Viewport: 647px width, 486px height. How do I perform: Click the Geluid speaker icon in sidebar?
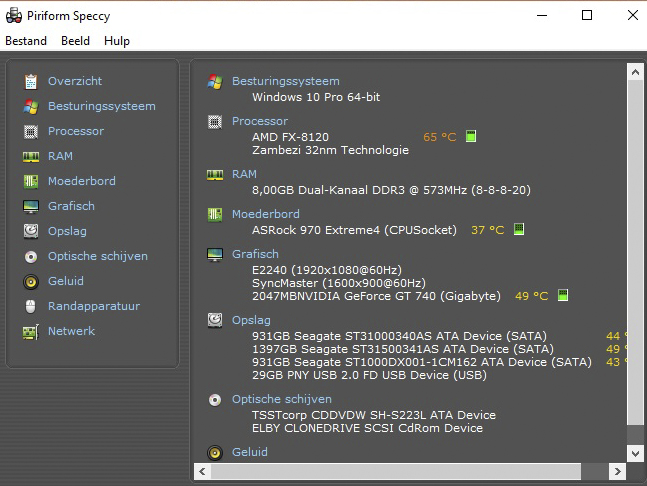click(x=30, y=281)
